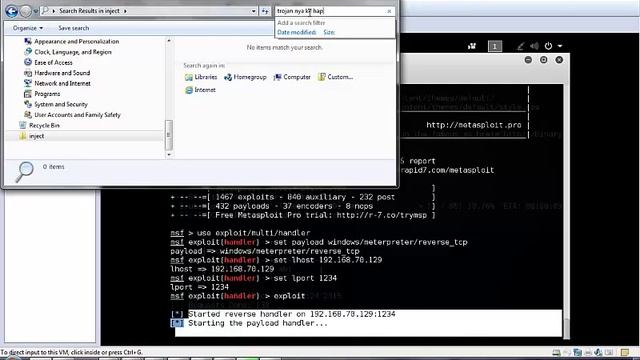Click the VM message log icon at the far right

tap(624, 352)
